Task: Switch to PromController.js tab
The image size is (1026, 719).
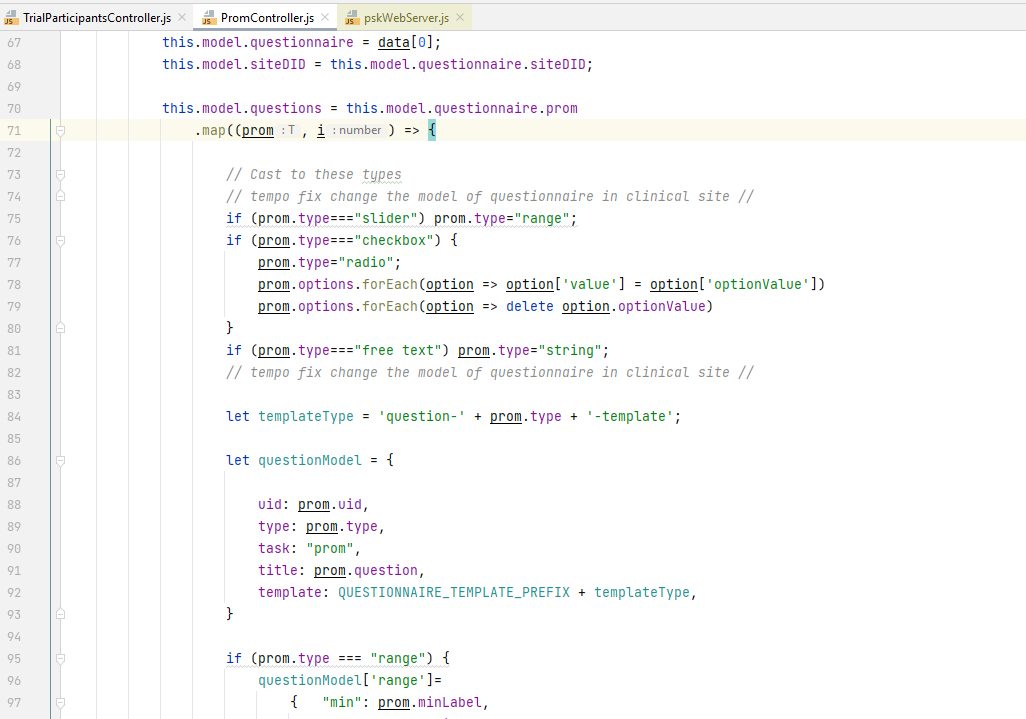Action: (x=267, y=18)
